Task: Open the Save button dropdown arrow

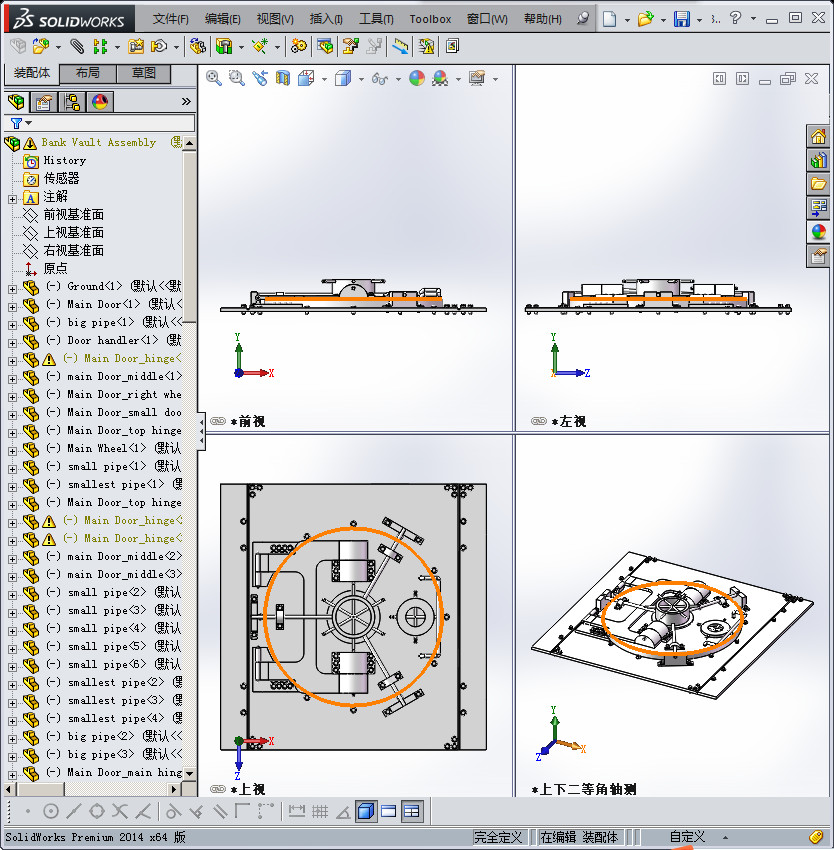Action: pyautogui.click(x=699, y=20)
